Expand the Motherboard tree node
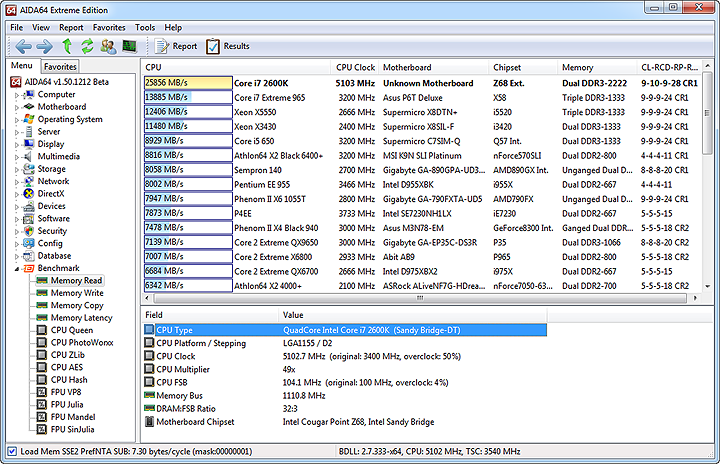The image size is (720, 464). coord(17,108)
